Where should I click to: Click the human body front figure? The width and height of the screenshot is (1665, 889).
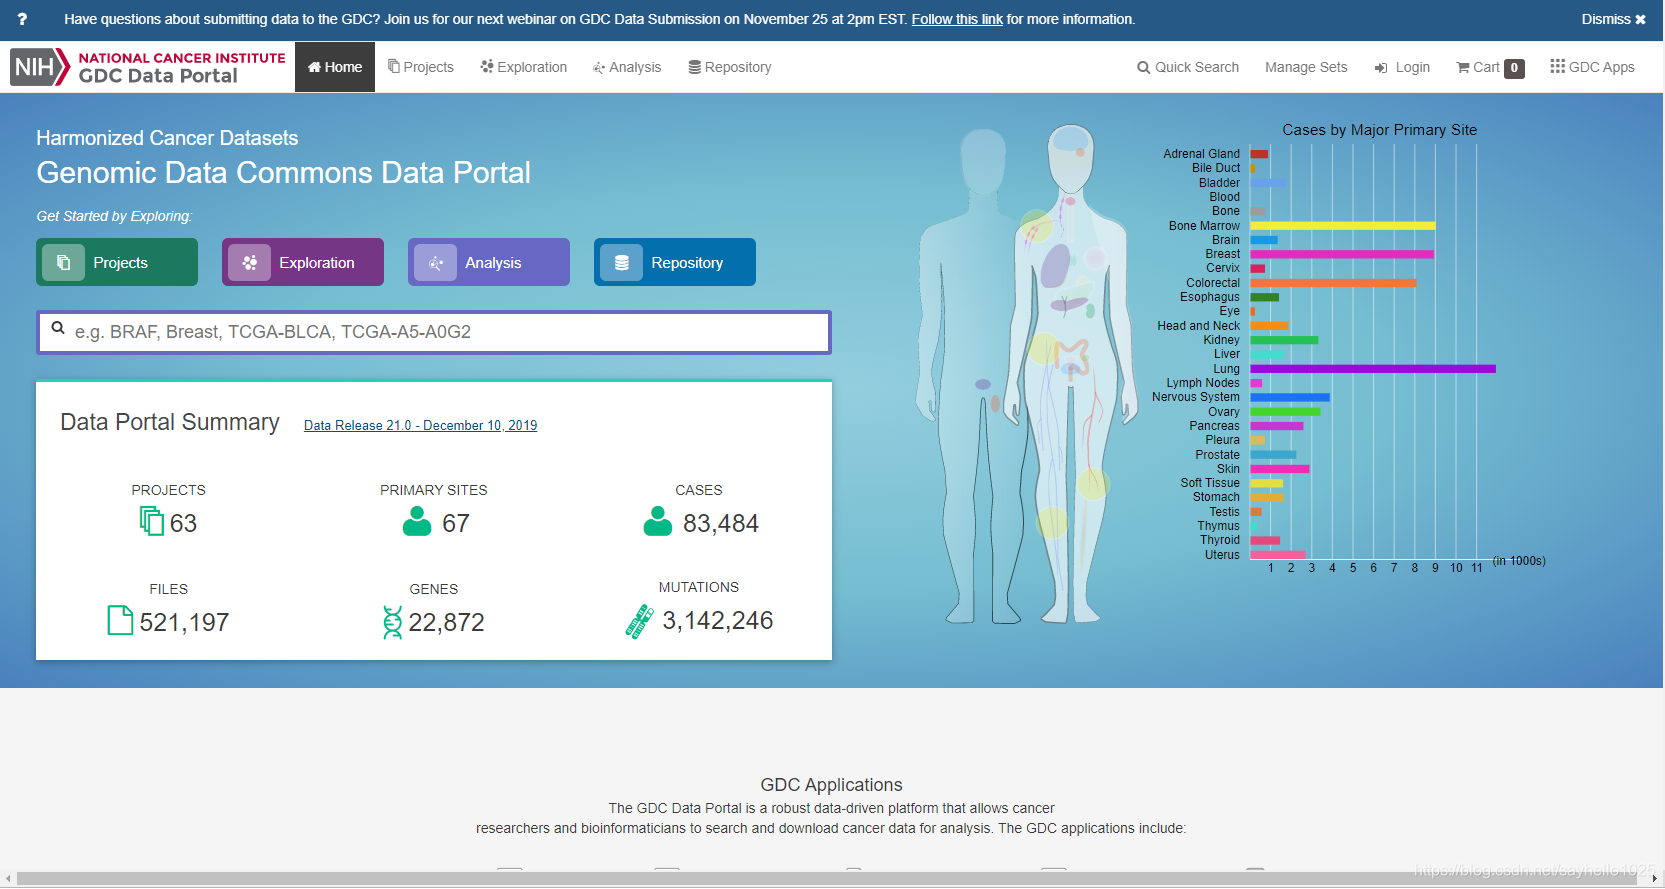[1072, 372]
